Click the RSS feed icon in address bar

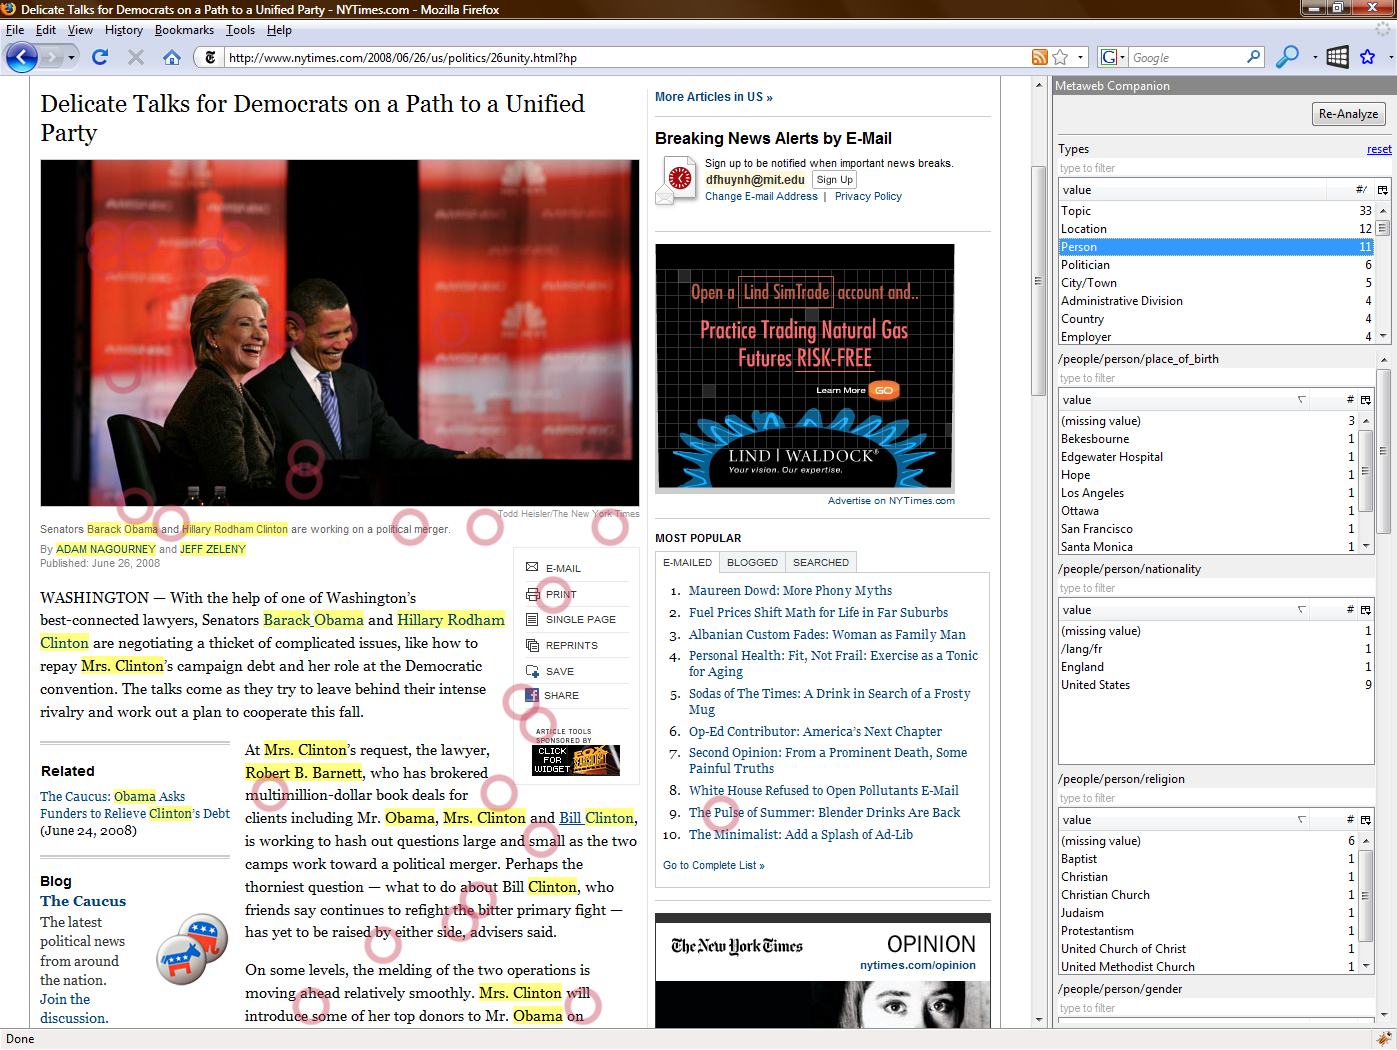click(x=1040, y=58)
